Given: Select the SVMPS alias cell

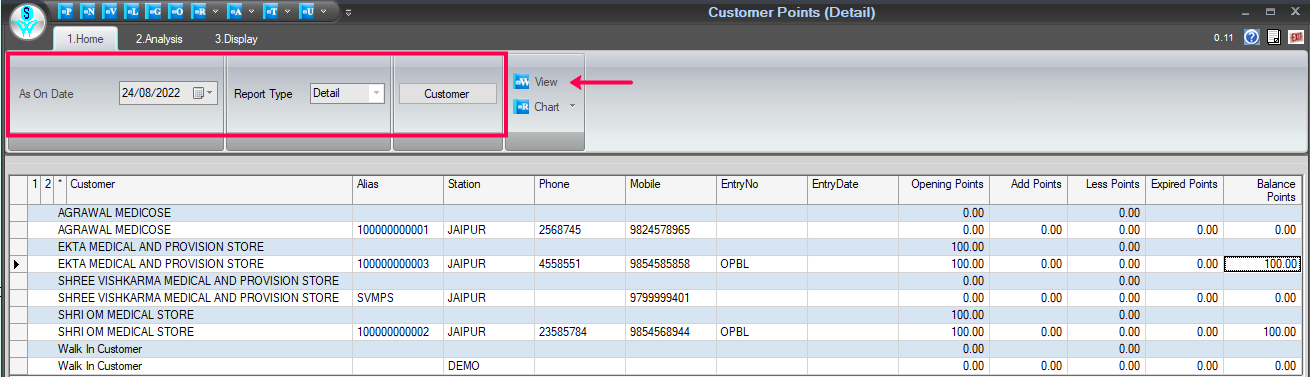Looking at the screenshot, I should click(397, 298).
